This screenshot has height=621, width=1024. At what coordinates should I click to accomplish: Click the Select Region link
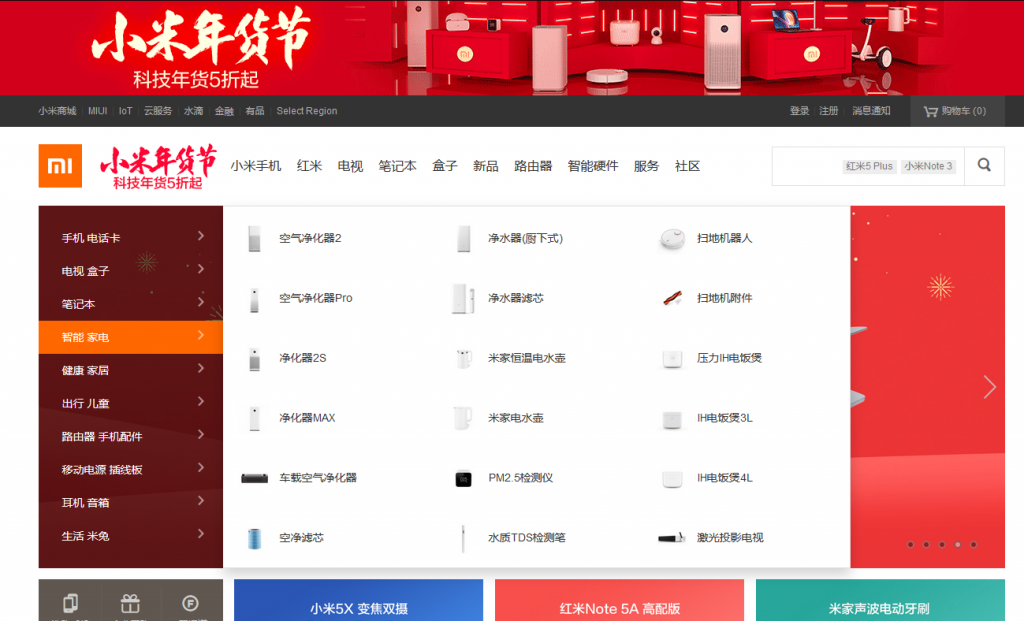tap(307, 111)
